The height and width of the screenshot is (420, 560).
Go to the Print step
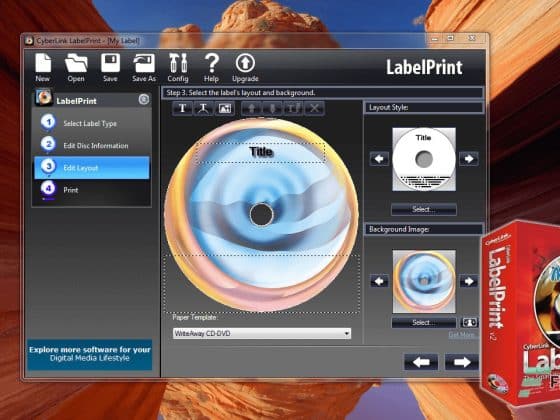(x=91, y=190)
